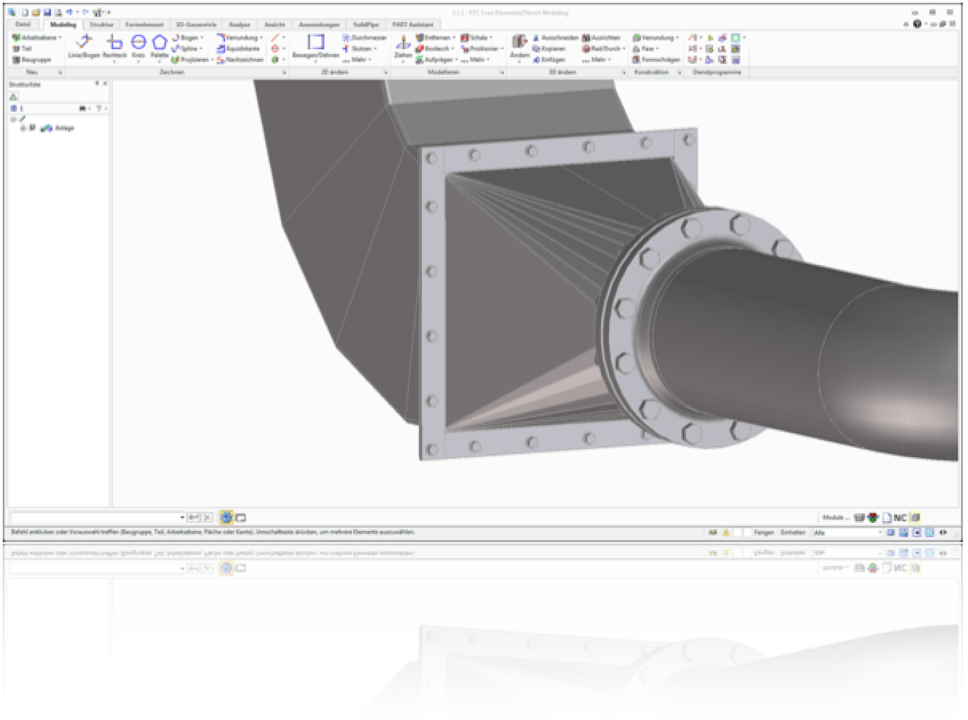Choose the Nachzeichnen tool
The height and width of the screenshot is (720, 968).
pyautogui.click(x=240, y=60)
